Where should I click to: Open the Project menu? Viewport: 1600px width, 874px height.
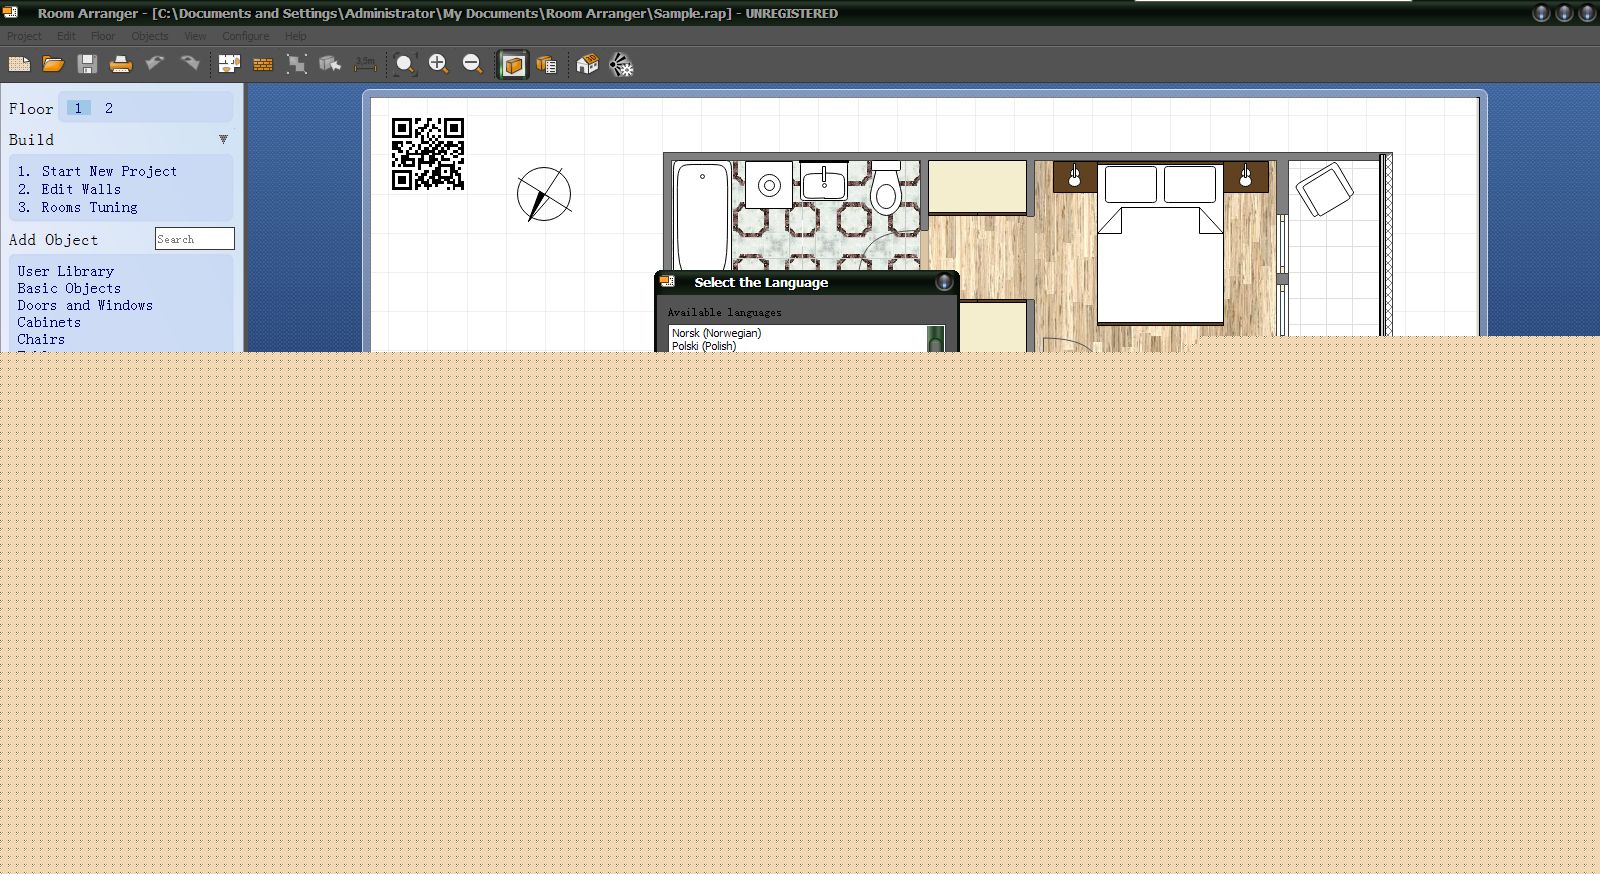(24, 36)
